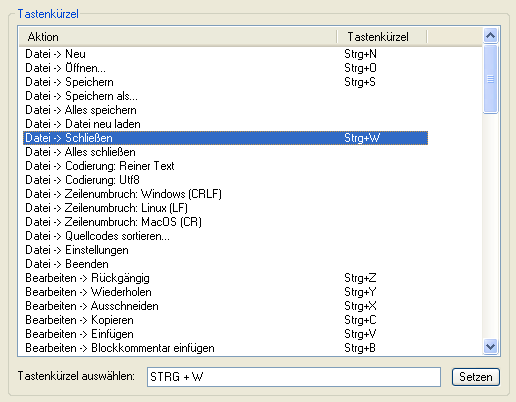
Task: Select the Datei -> Datei neu laden row
Action: click(225, 124)
